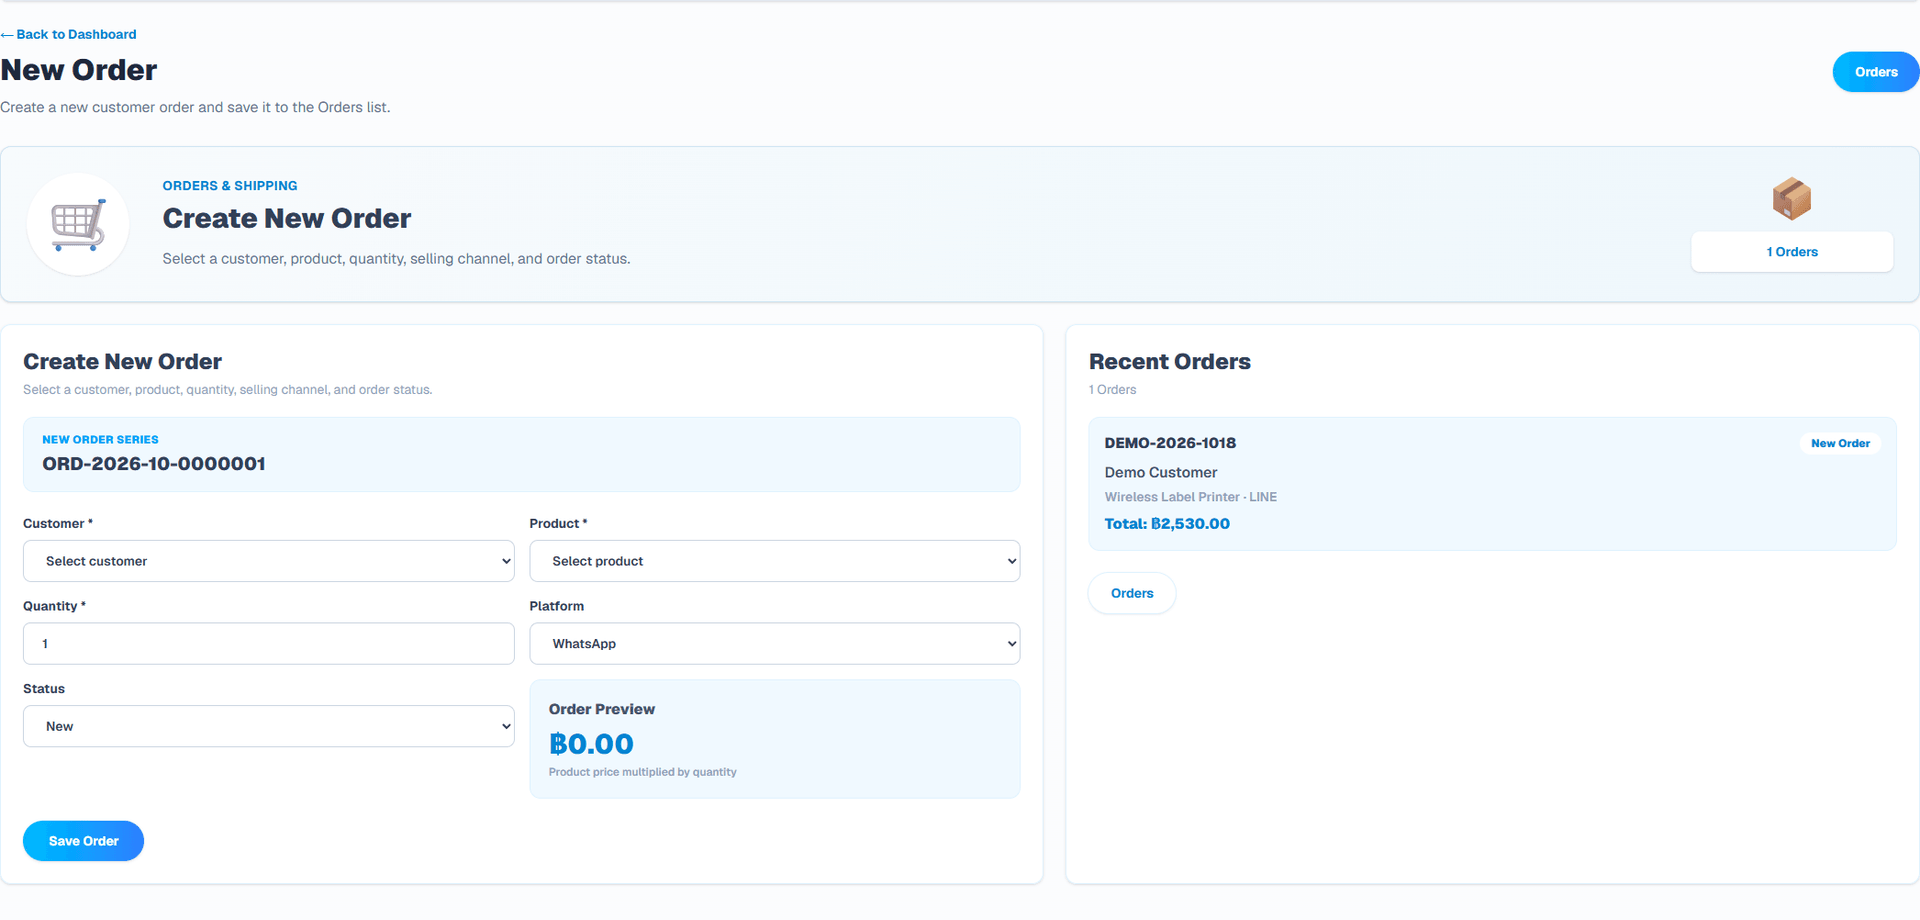This screenshot has width=1920, height=920.
Task: Open the Status dropdown showing New
Action: pyautogui.click(x=269, y=726)
